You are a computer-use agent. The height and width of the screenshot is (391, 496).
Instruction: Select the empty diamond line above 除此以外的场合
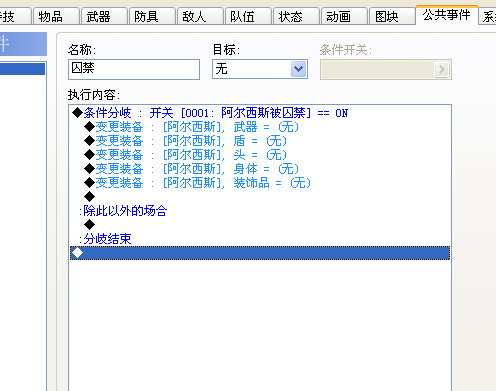click(260, 197)
